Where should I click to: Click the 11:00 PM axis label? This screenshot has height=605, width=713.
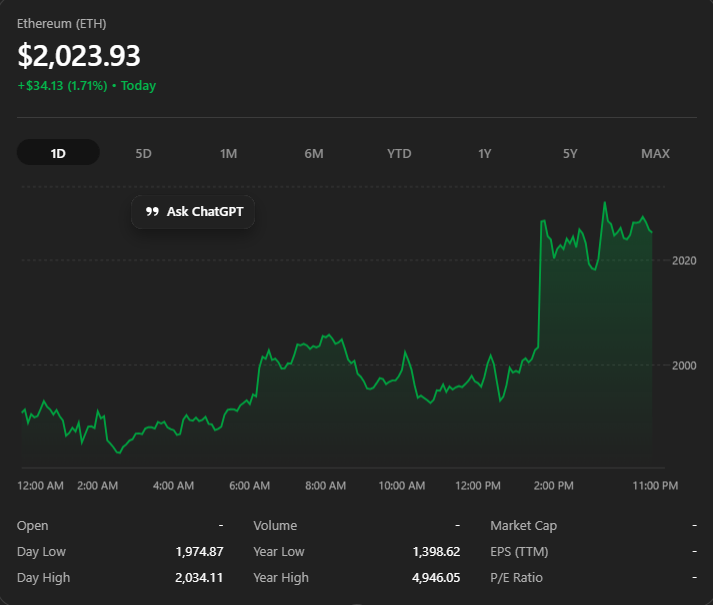tap(655, 486)
